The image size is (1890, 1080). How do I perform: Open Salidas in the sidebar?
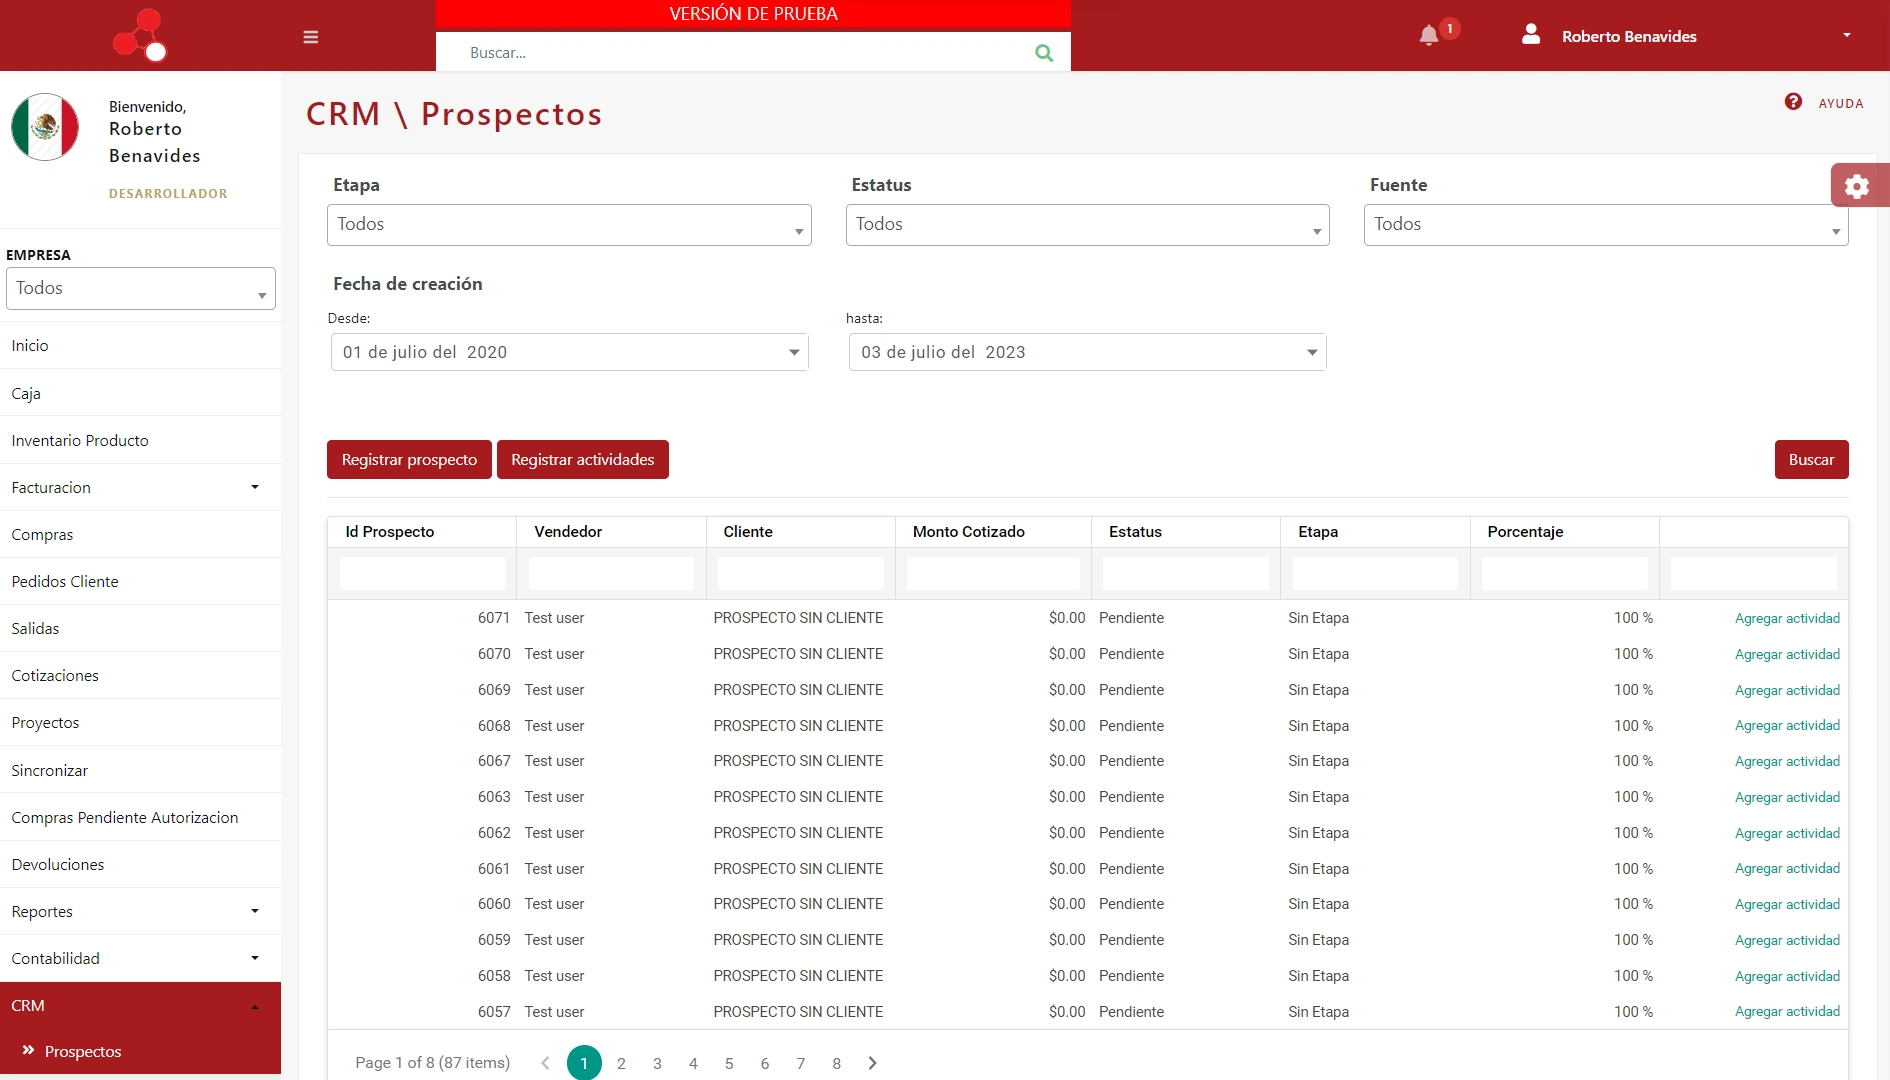pyautogui.click(x=140, y=628)
